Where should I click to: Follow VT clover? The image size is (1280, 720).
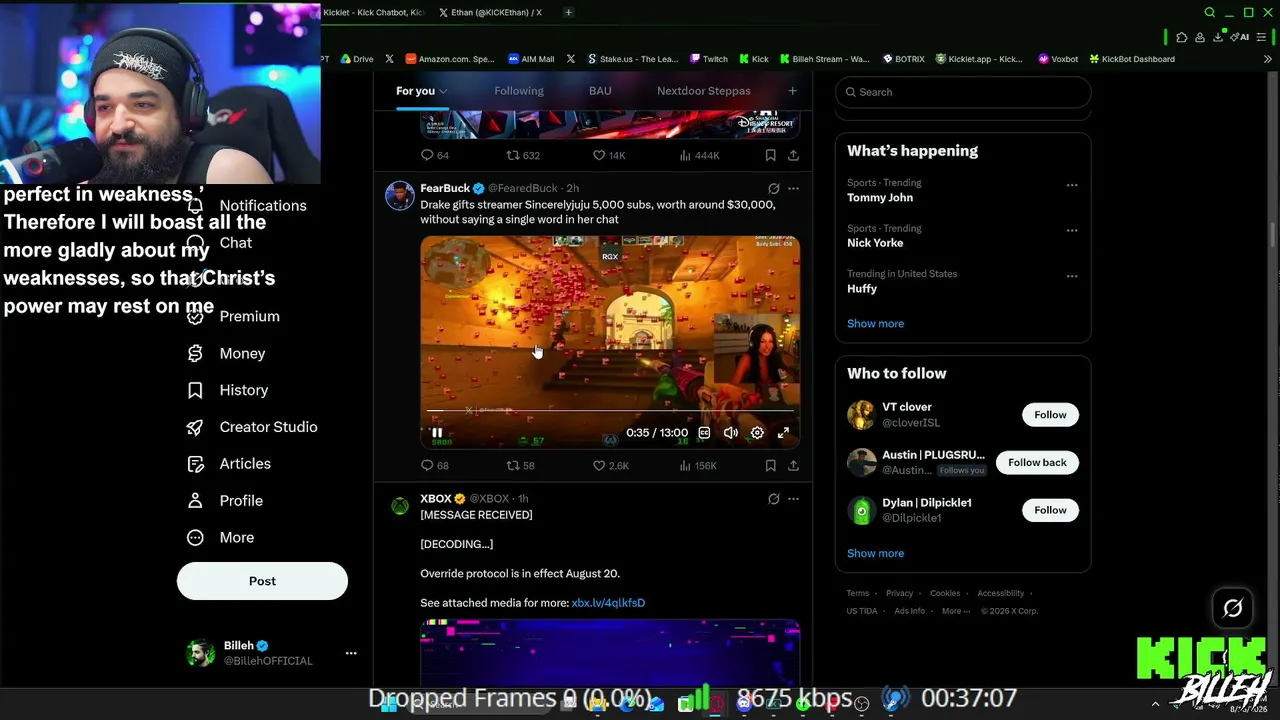[x=1050, y=415]
